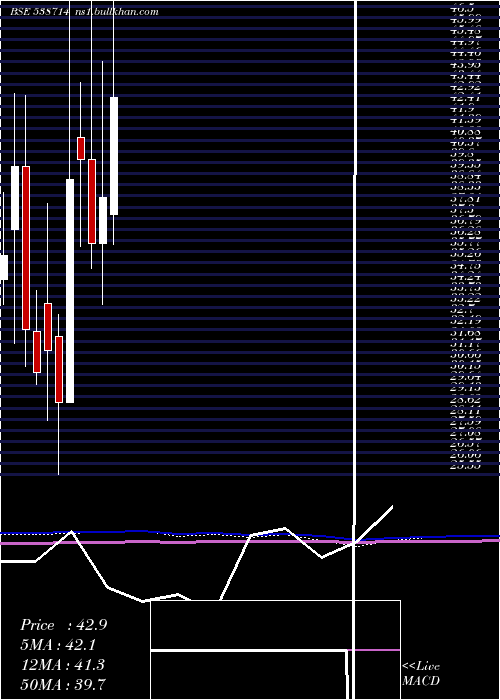Select the small red candle highest on chart
Screen dimensions: 500x700
81,148
